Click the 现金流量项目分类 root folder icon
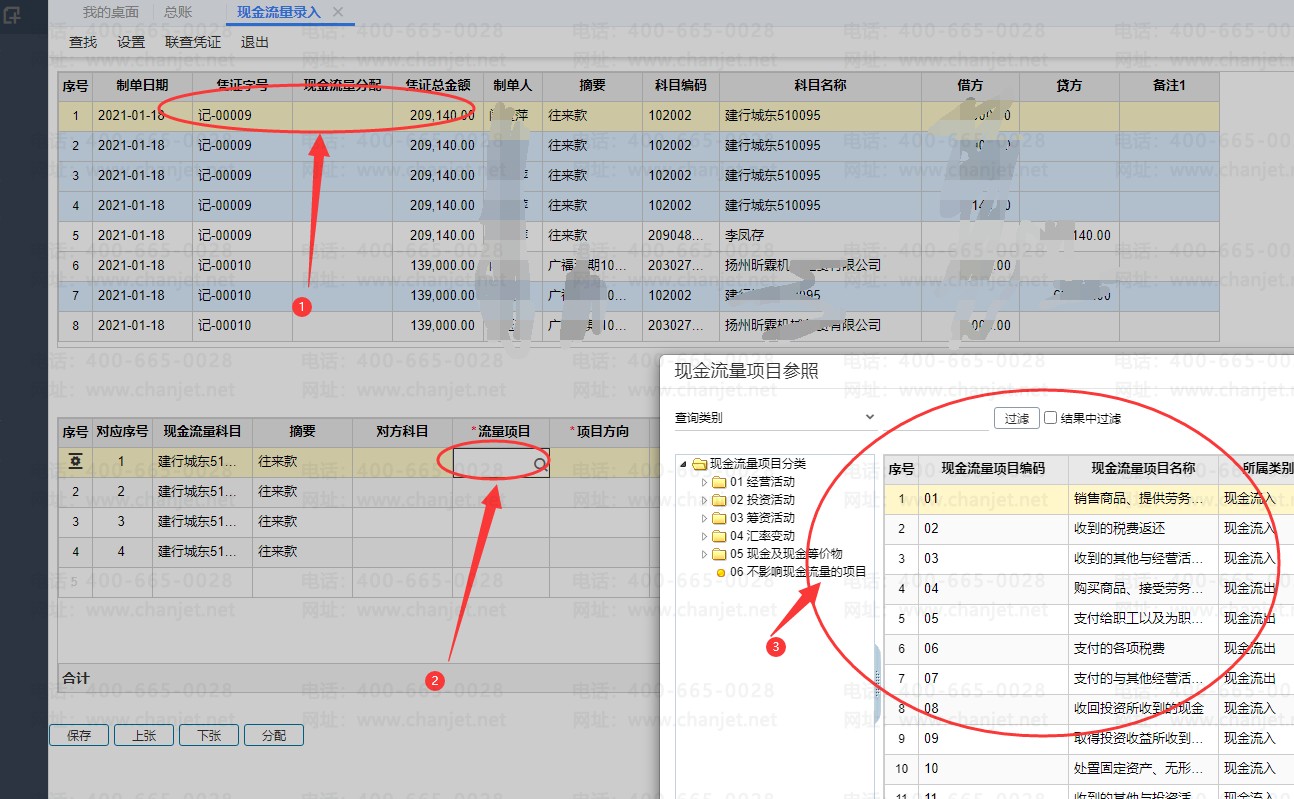The image size is (1294, 799). [x=699, y=464]
